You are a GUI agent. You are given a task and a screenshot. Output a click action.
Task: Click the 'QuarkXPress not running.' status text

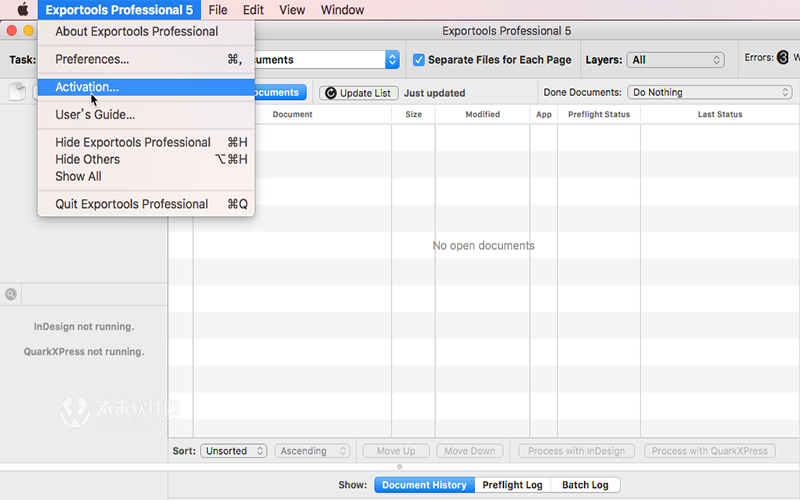tap(84, 352)
